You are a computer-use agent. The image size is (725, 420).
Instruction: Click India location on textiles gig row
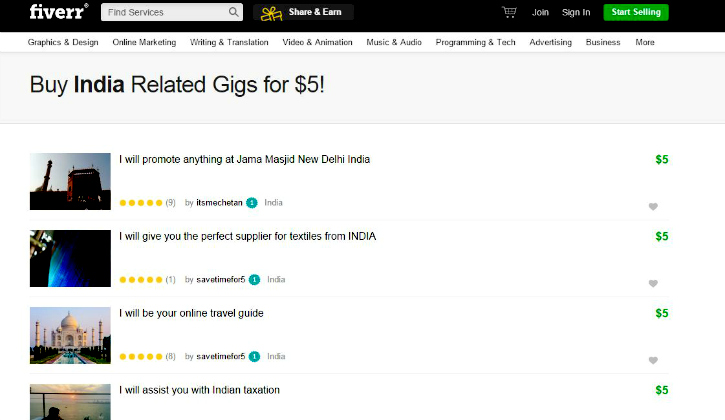[276, 279]
